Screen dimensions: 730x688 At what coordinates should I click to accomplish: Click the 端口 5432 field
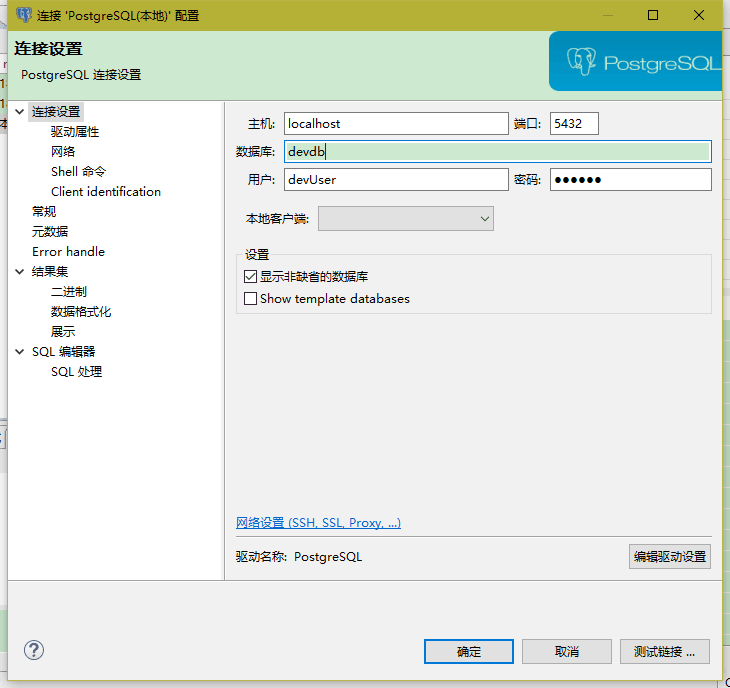574,123
